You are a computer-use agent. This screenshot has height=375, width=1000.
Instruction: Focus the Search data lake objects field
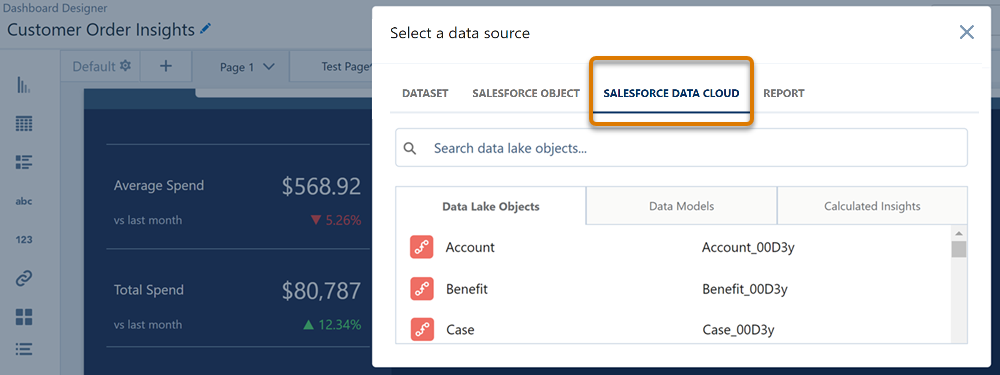[681, 148]
